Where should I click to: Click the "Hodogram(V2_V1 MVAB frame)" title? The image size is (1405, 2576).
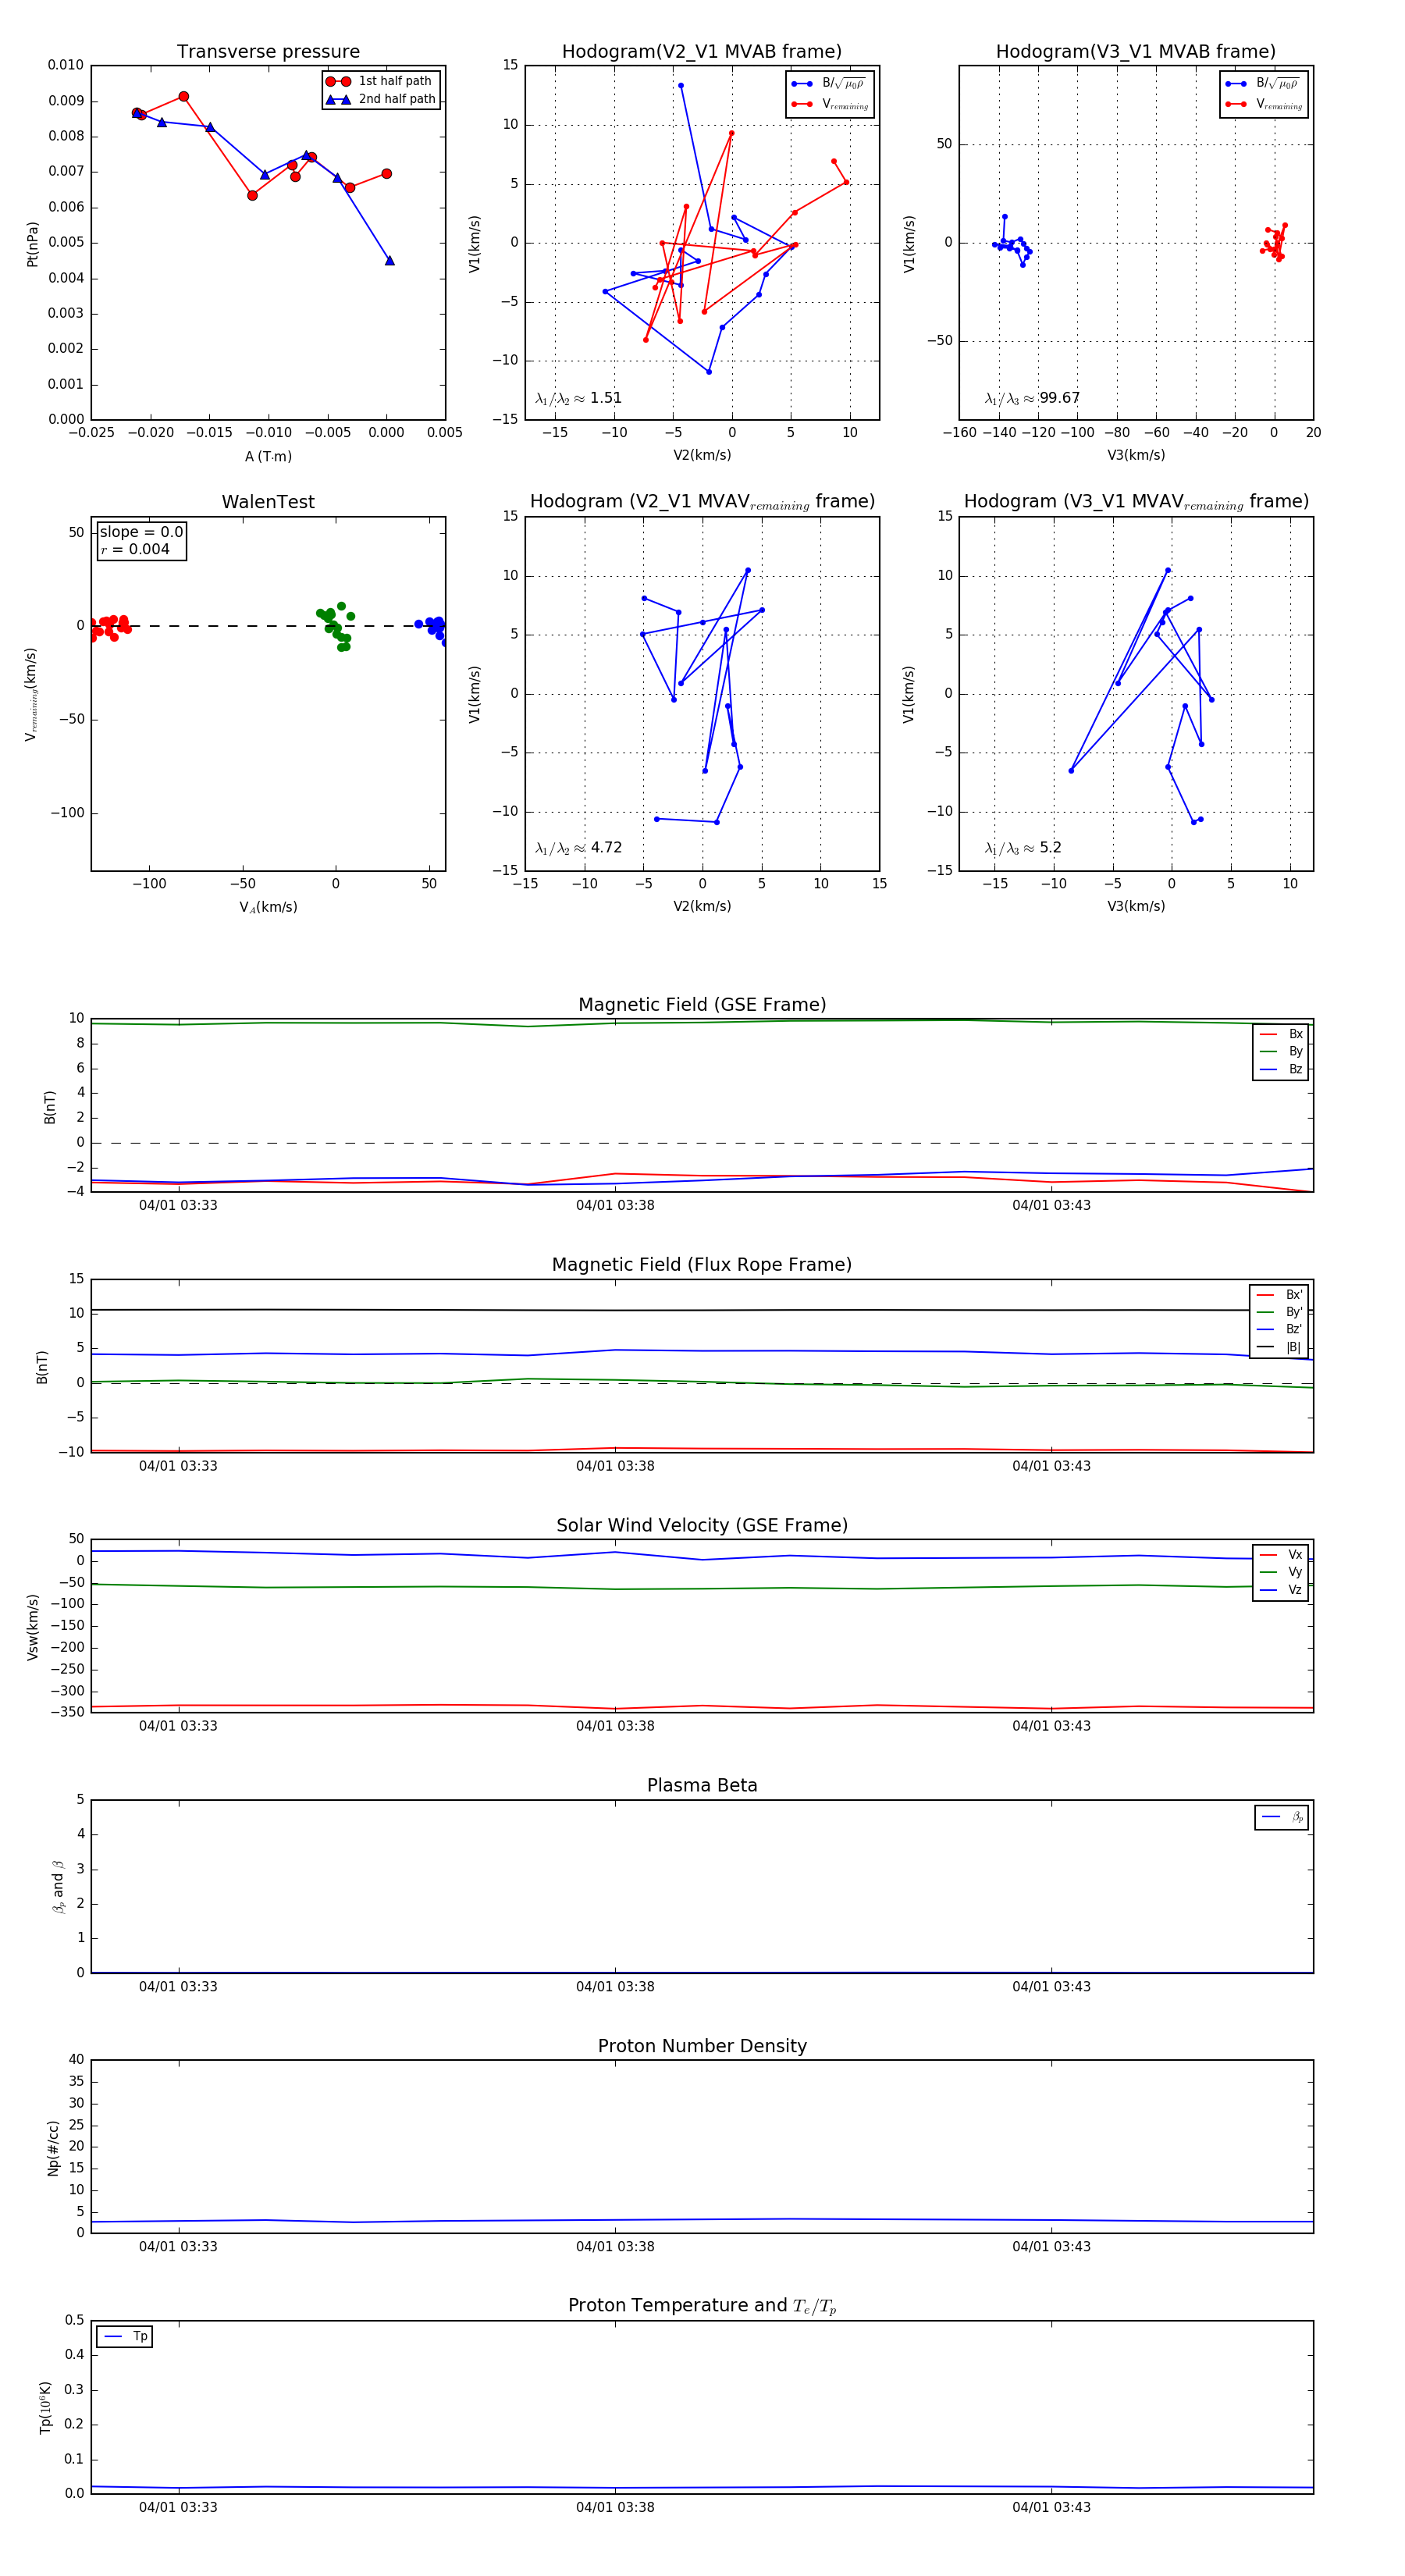click(x=702, y=52)
